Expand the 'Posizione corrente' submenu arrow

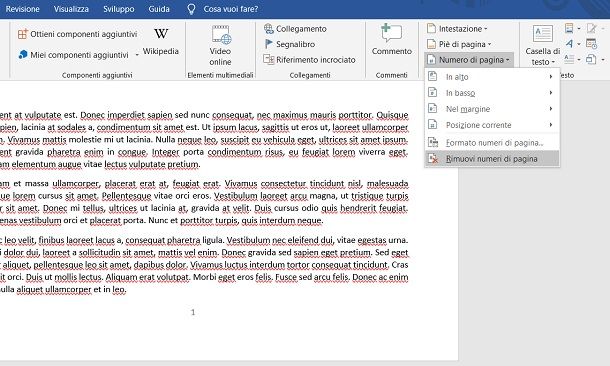[x=551, y=124]
